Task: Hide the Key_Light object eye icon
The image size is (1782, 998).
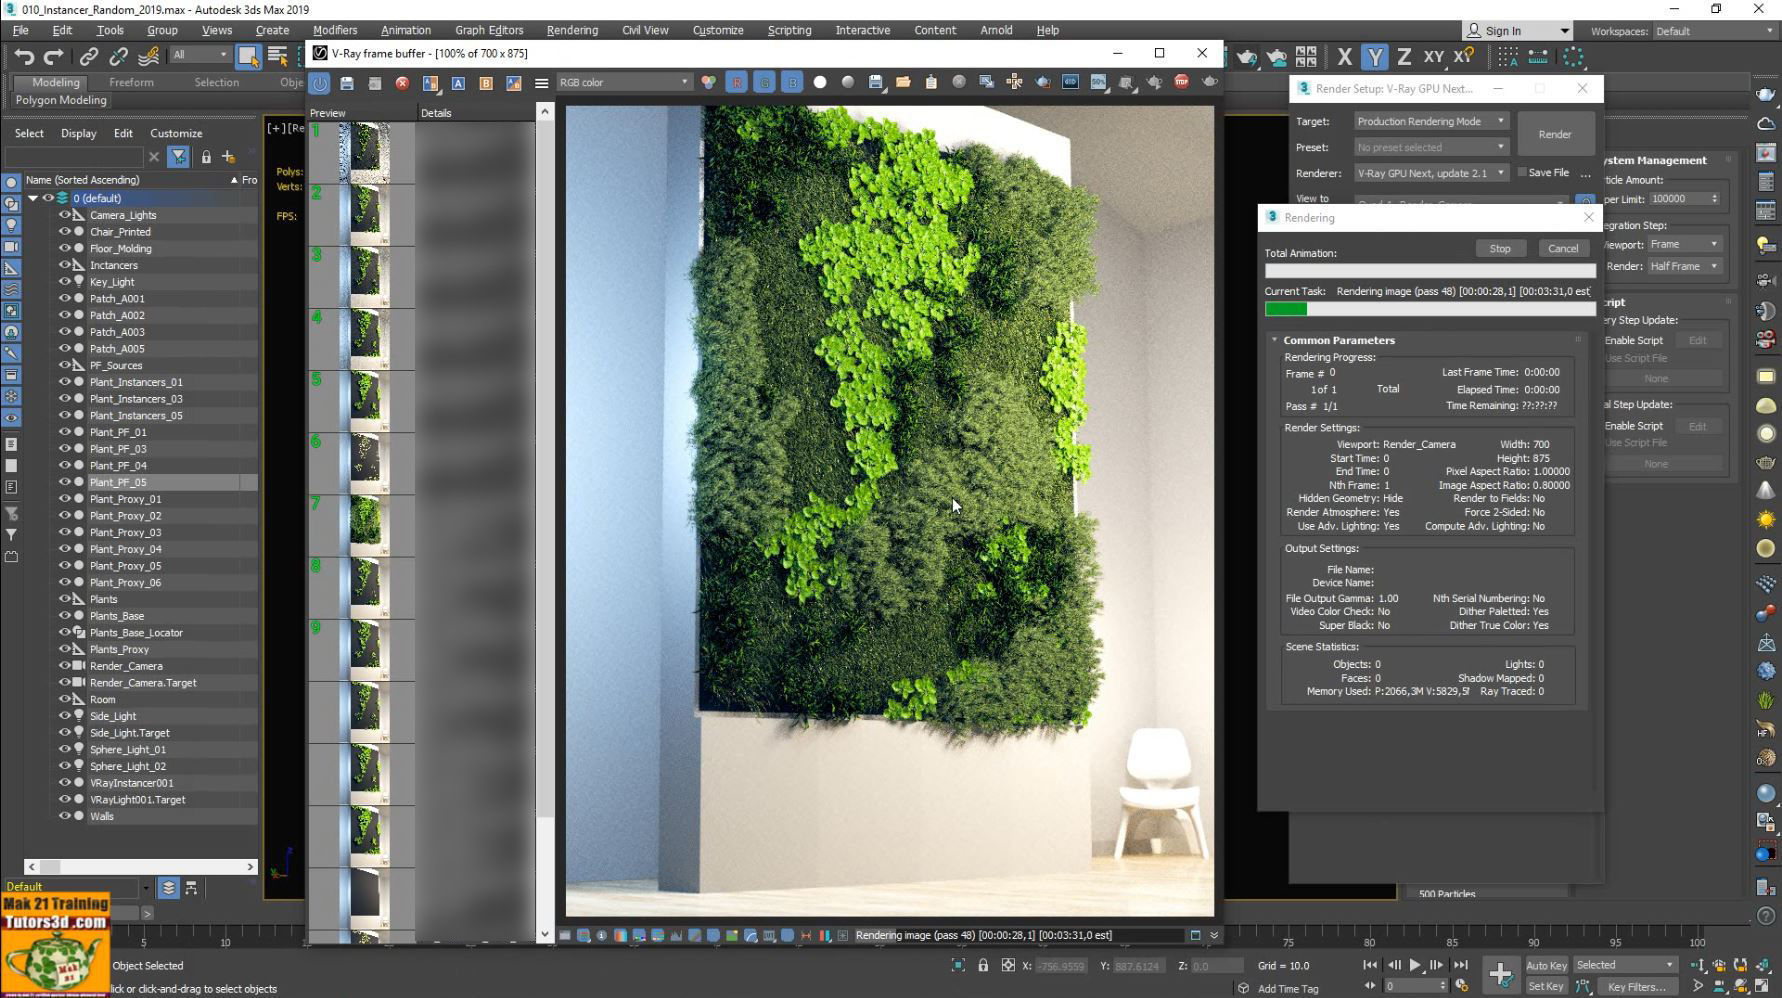Action: click(64, 282)
